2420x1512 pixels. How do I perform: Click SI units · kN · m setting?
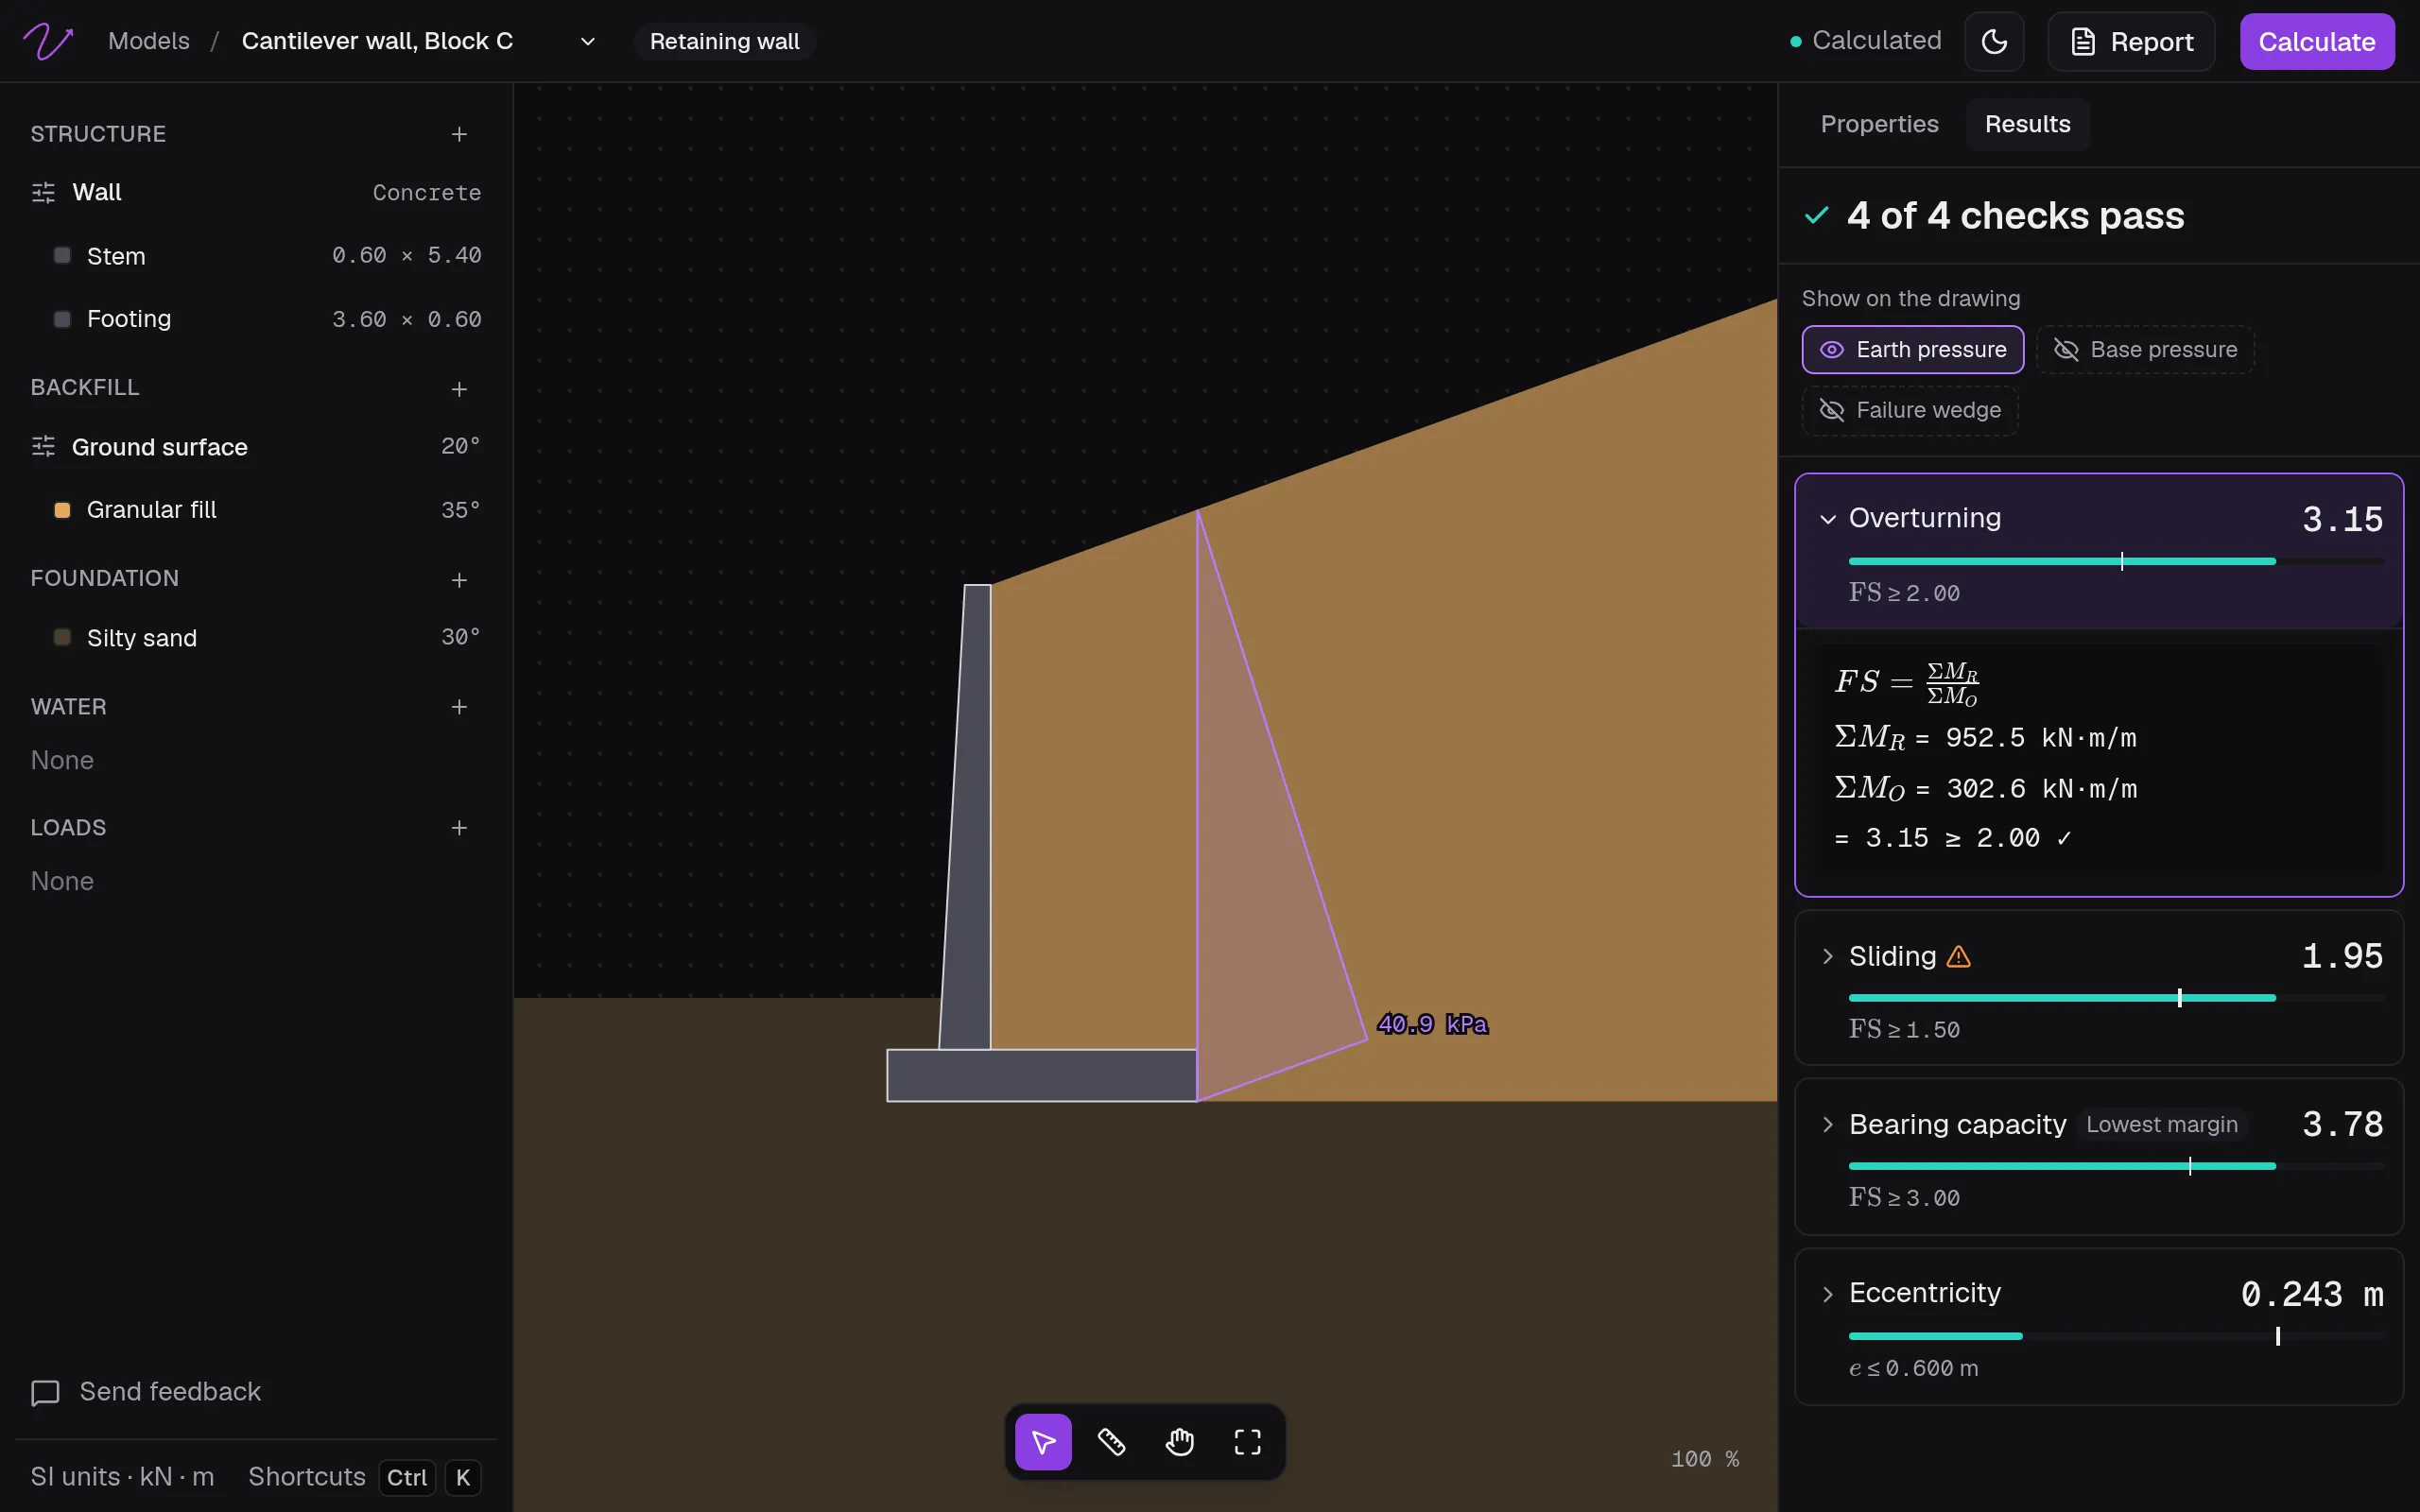tap(122, 1477)
